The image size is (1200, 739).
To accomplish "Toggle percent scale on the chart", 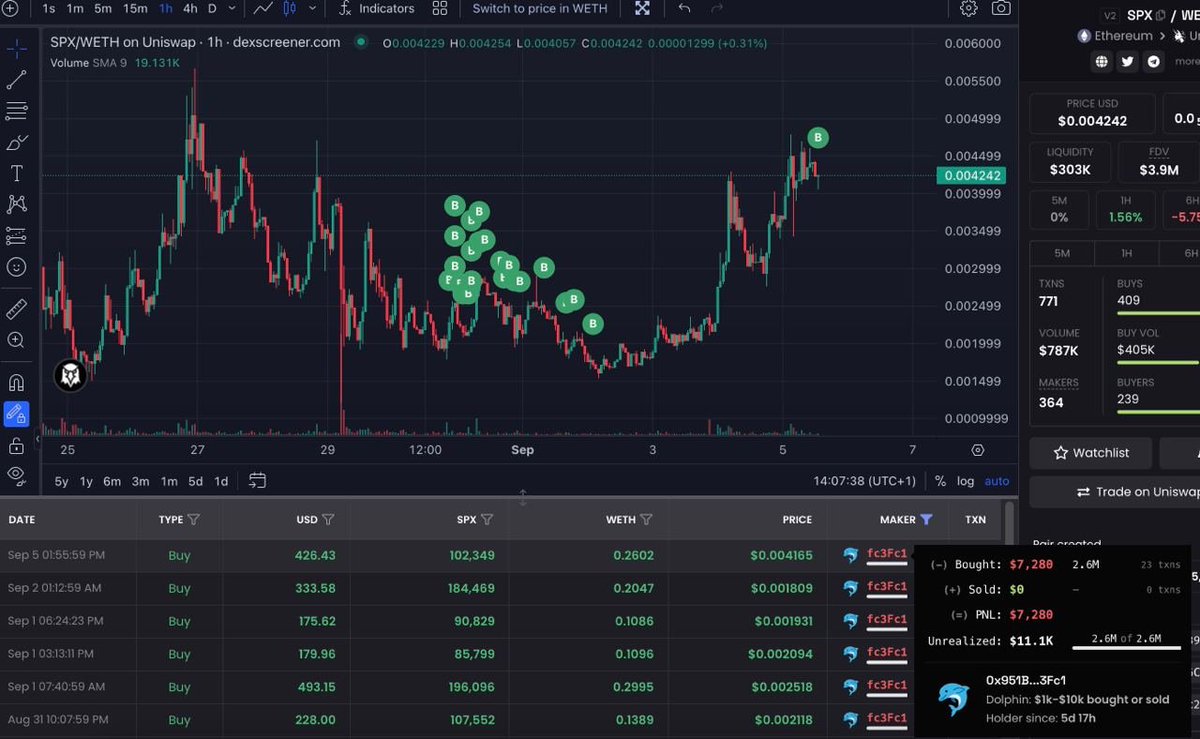I will click(940, 481).
